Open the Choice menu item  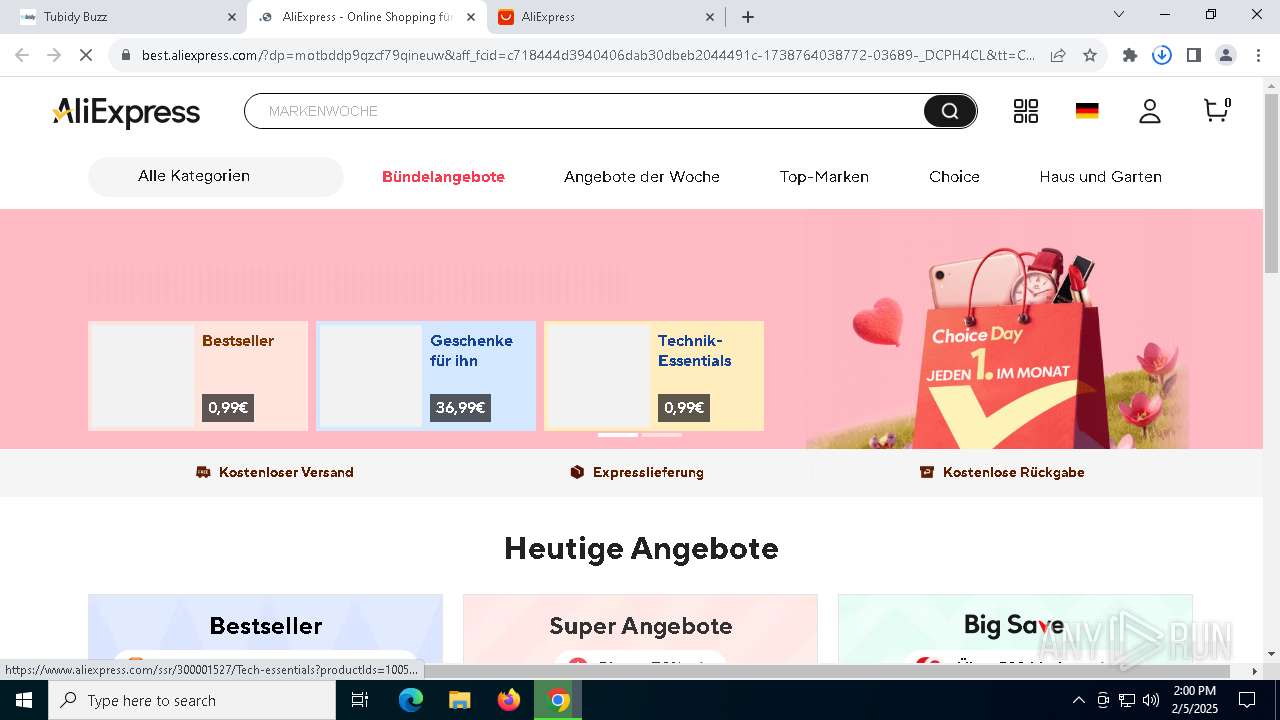point(954,177)
